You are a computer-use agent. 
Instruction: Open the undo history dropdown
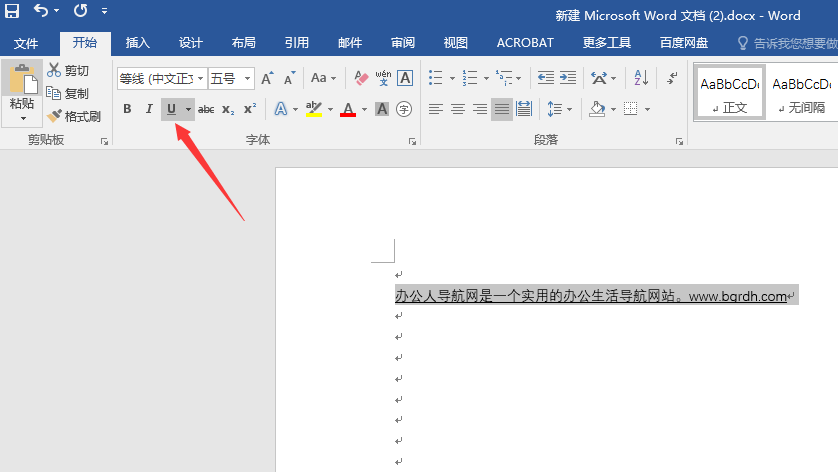[x=57, y=11]
